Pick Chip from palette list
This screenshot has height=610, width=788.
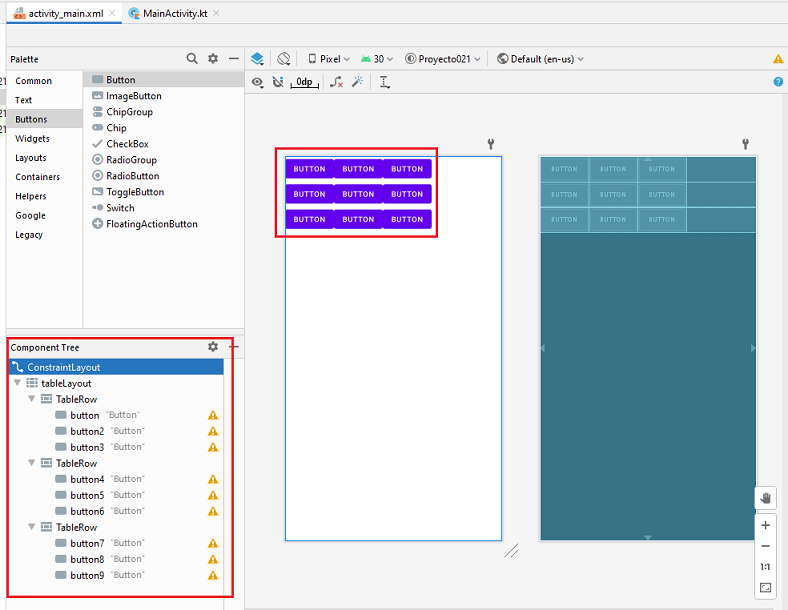point(164,128)
